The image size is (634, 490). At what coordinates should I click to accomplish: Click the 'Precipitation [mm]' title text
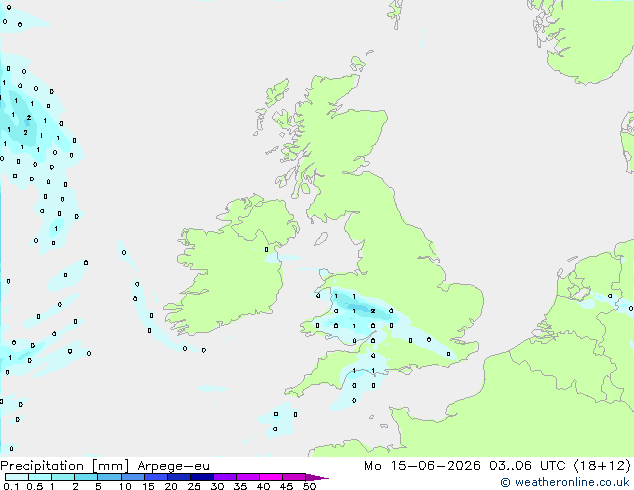[x=65, y=466]
